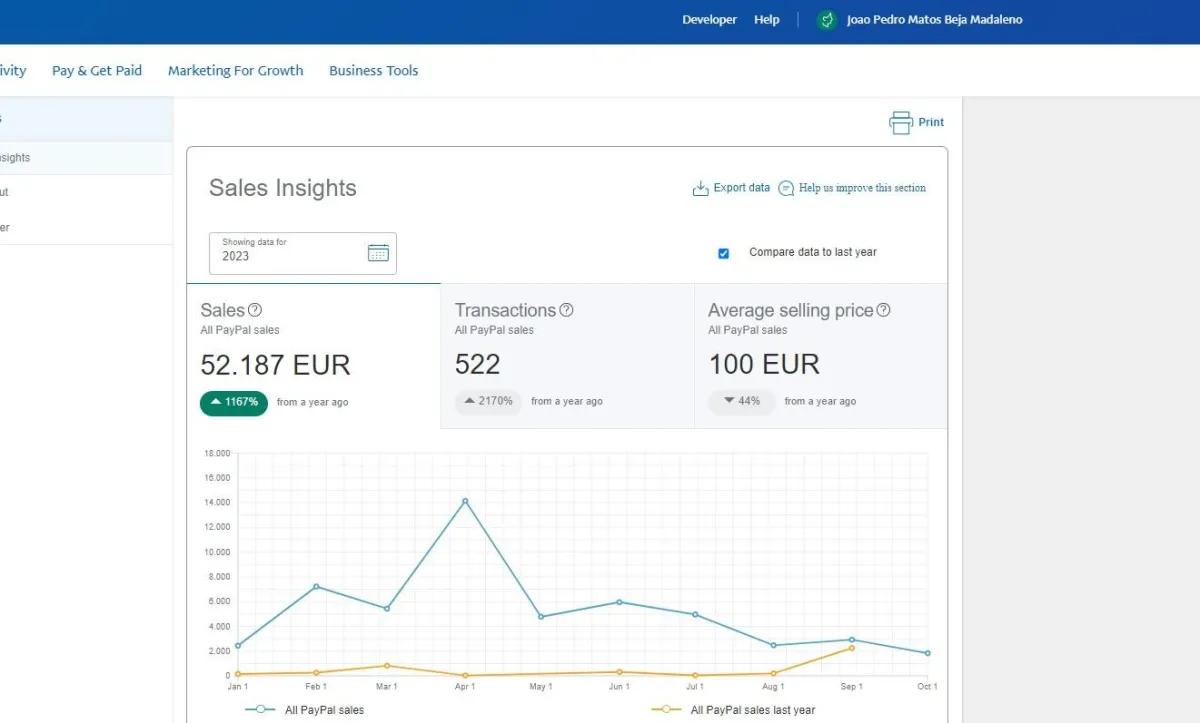Click the Print text link
This screenshot has width=1200, height=723.
pyautogui.click(x=931, y=122)
